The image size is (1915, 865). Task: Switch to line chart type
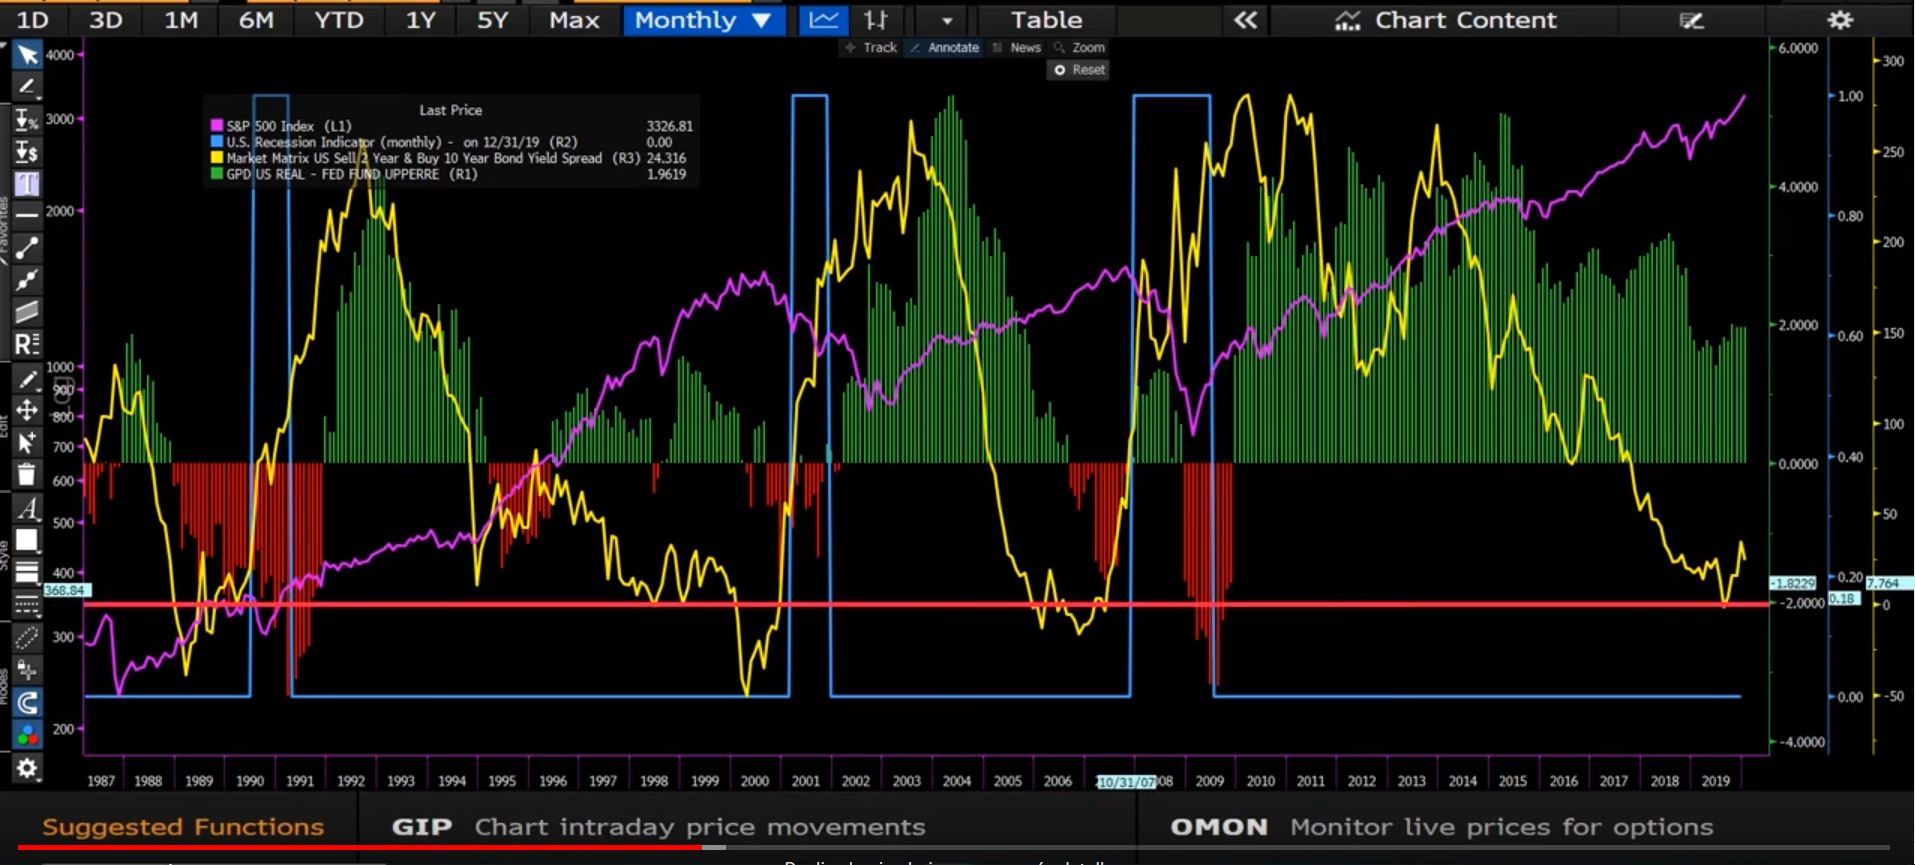tap(824, 20)
